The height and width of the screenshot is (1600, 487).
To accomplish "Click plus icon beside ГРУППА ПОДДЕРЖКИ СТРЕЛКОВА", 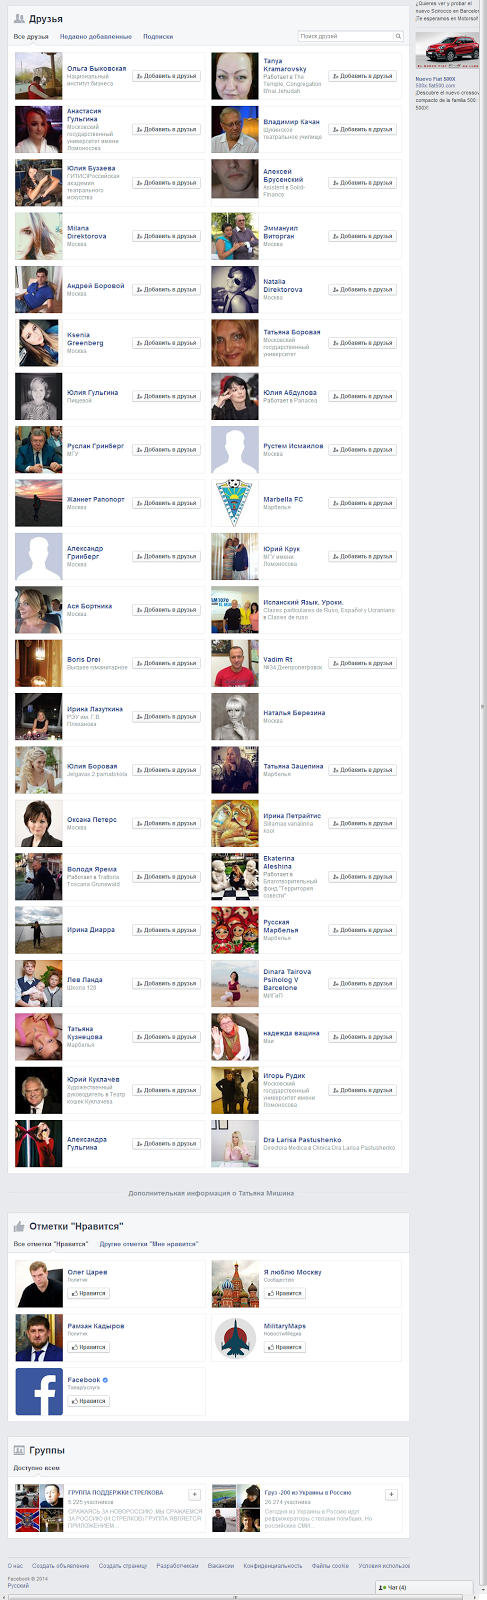I will (195, 1494).
